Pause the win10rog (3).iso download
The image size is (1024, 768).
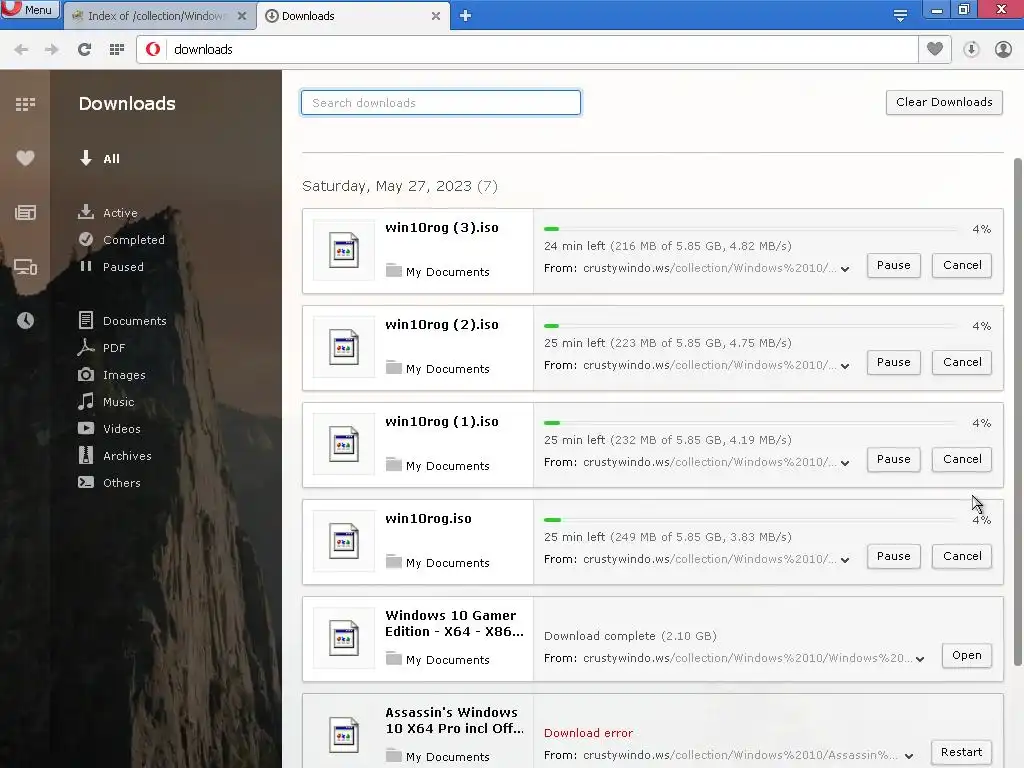pos(893,265)
